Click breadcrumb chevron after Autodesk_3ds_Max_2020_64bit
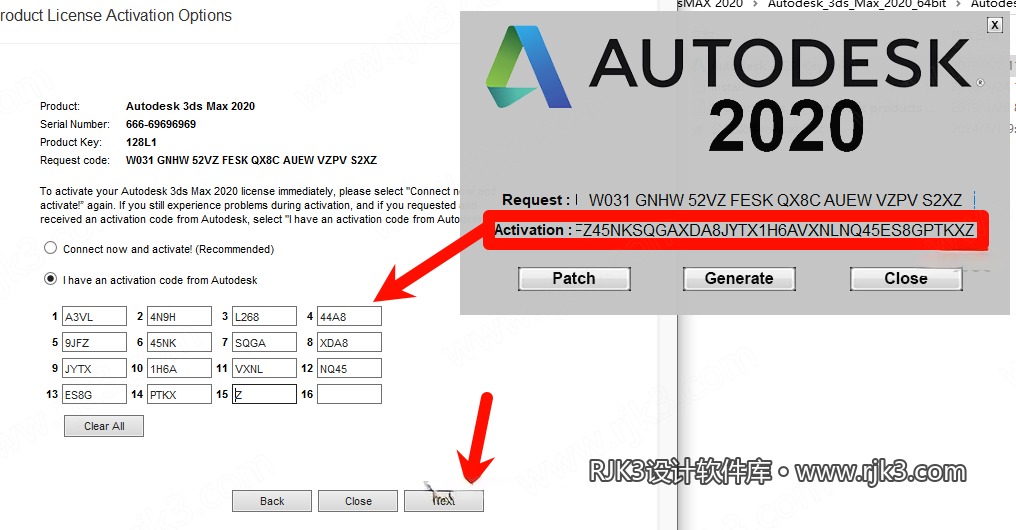1016x530 pixels. (958, 4)
